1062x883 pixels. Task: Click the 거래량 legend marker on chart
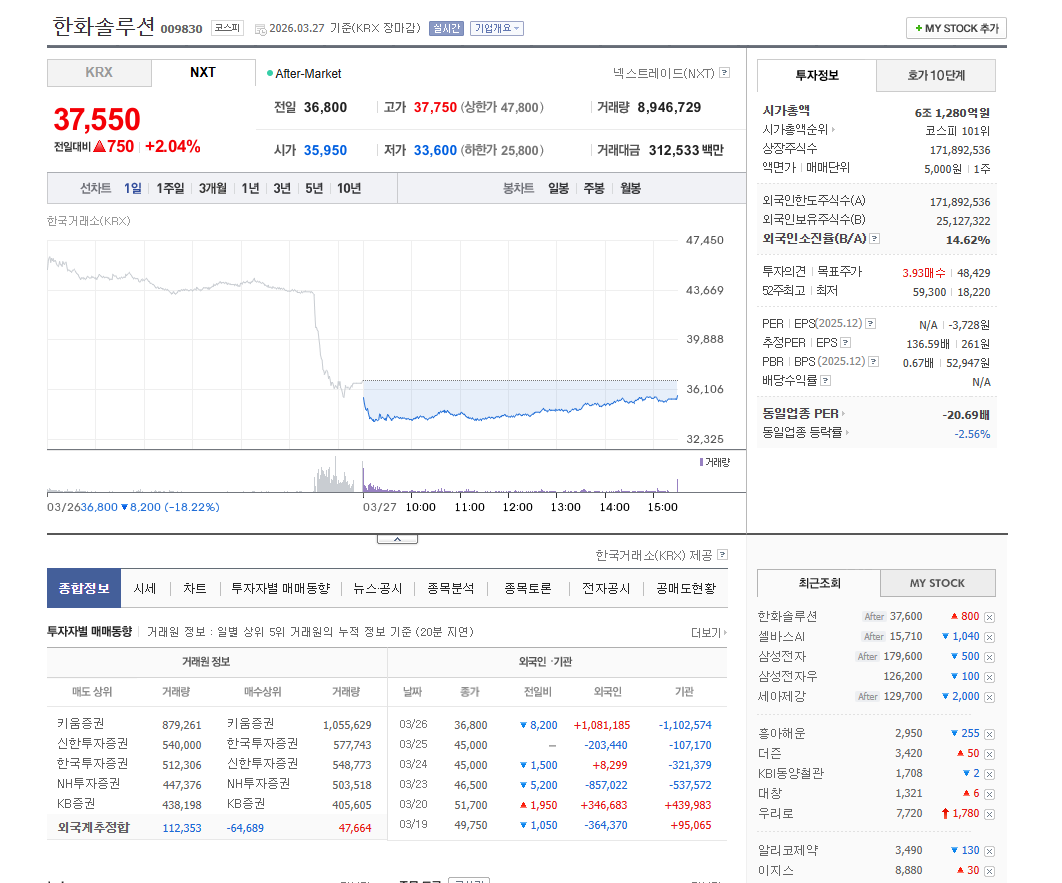(x=701, y=462)
